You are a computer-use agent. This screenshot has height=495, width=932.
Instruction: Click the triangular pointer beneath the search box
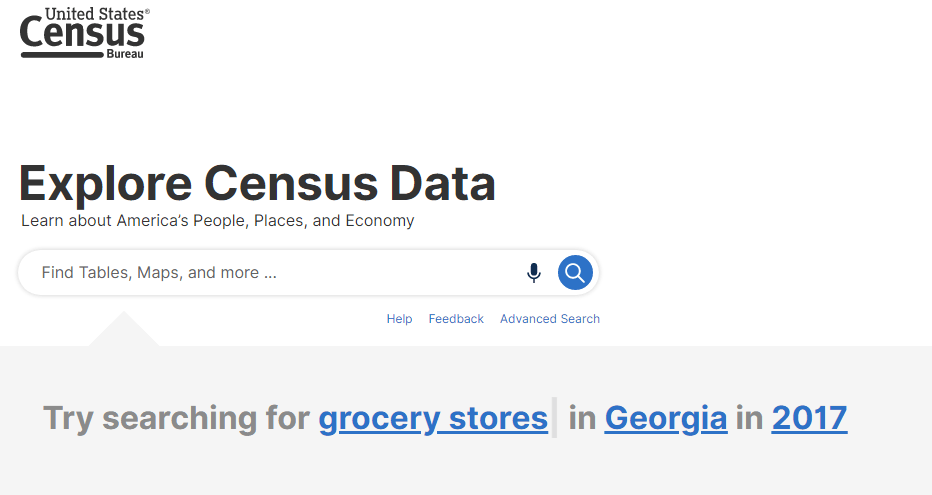124,331
